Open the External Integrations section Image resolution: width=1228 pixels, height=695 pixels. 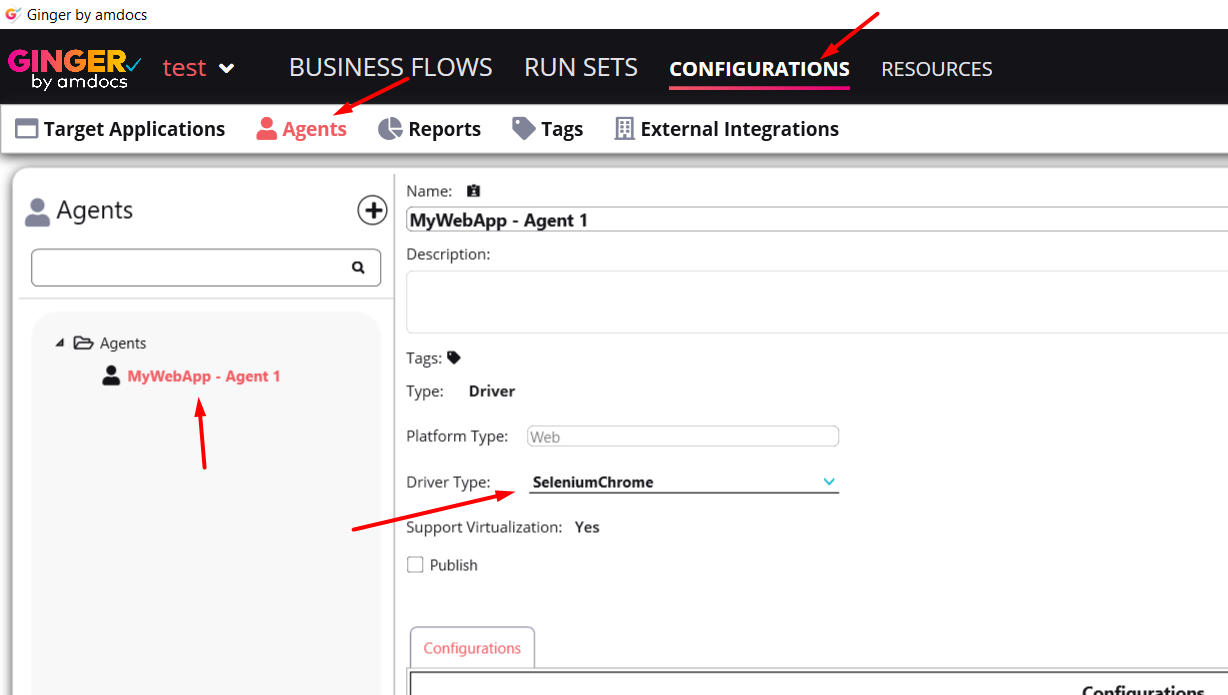point(726,129)
